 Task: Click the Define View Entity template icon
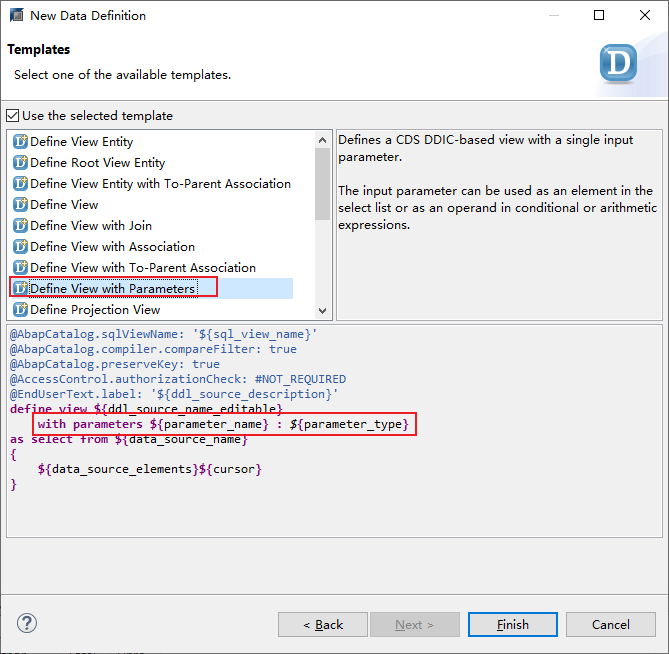click(x=20, y=142)
